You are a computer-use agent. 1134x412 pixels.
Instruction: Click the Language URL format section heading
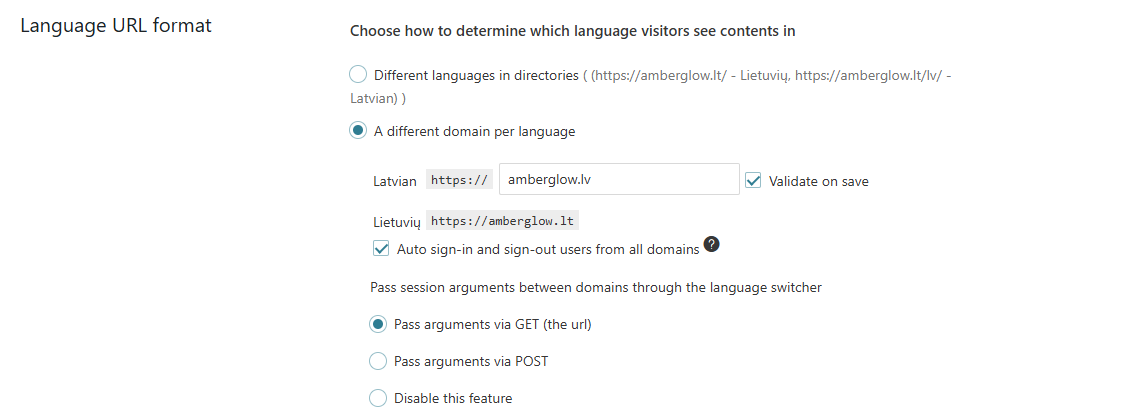116,25
